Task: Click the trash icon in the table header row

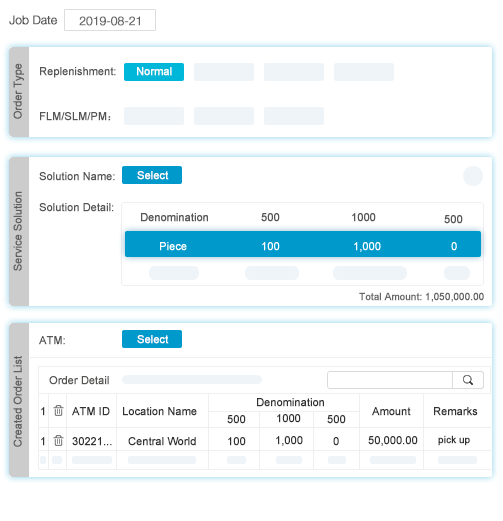Action: 58,411
